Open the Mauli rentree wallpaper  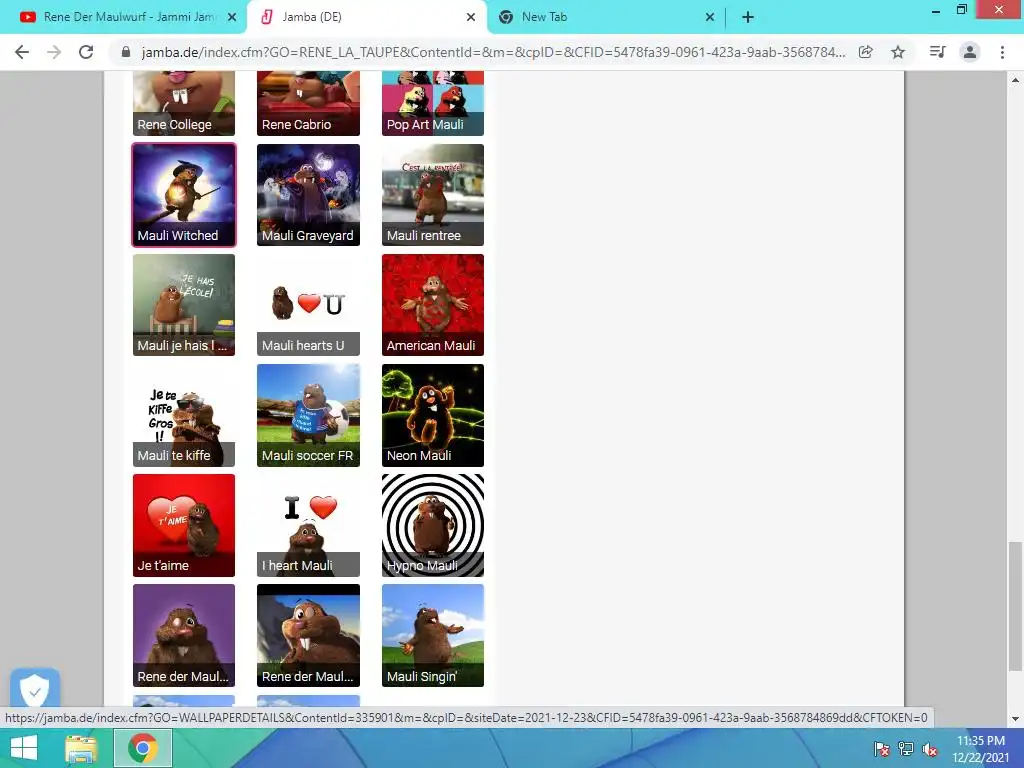[x=433, y=195]
